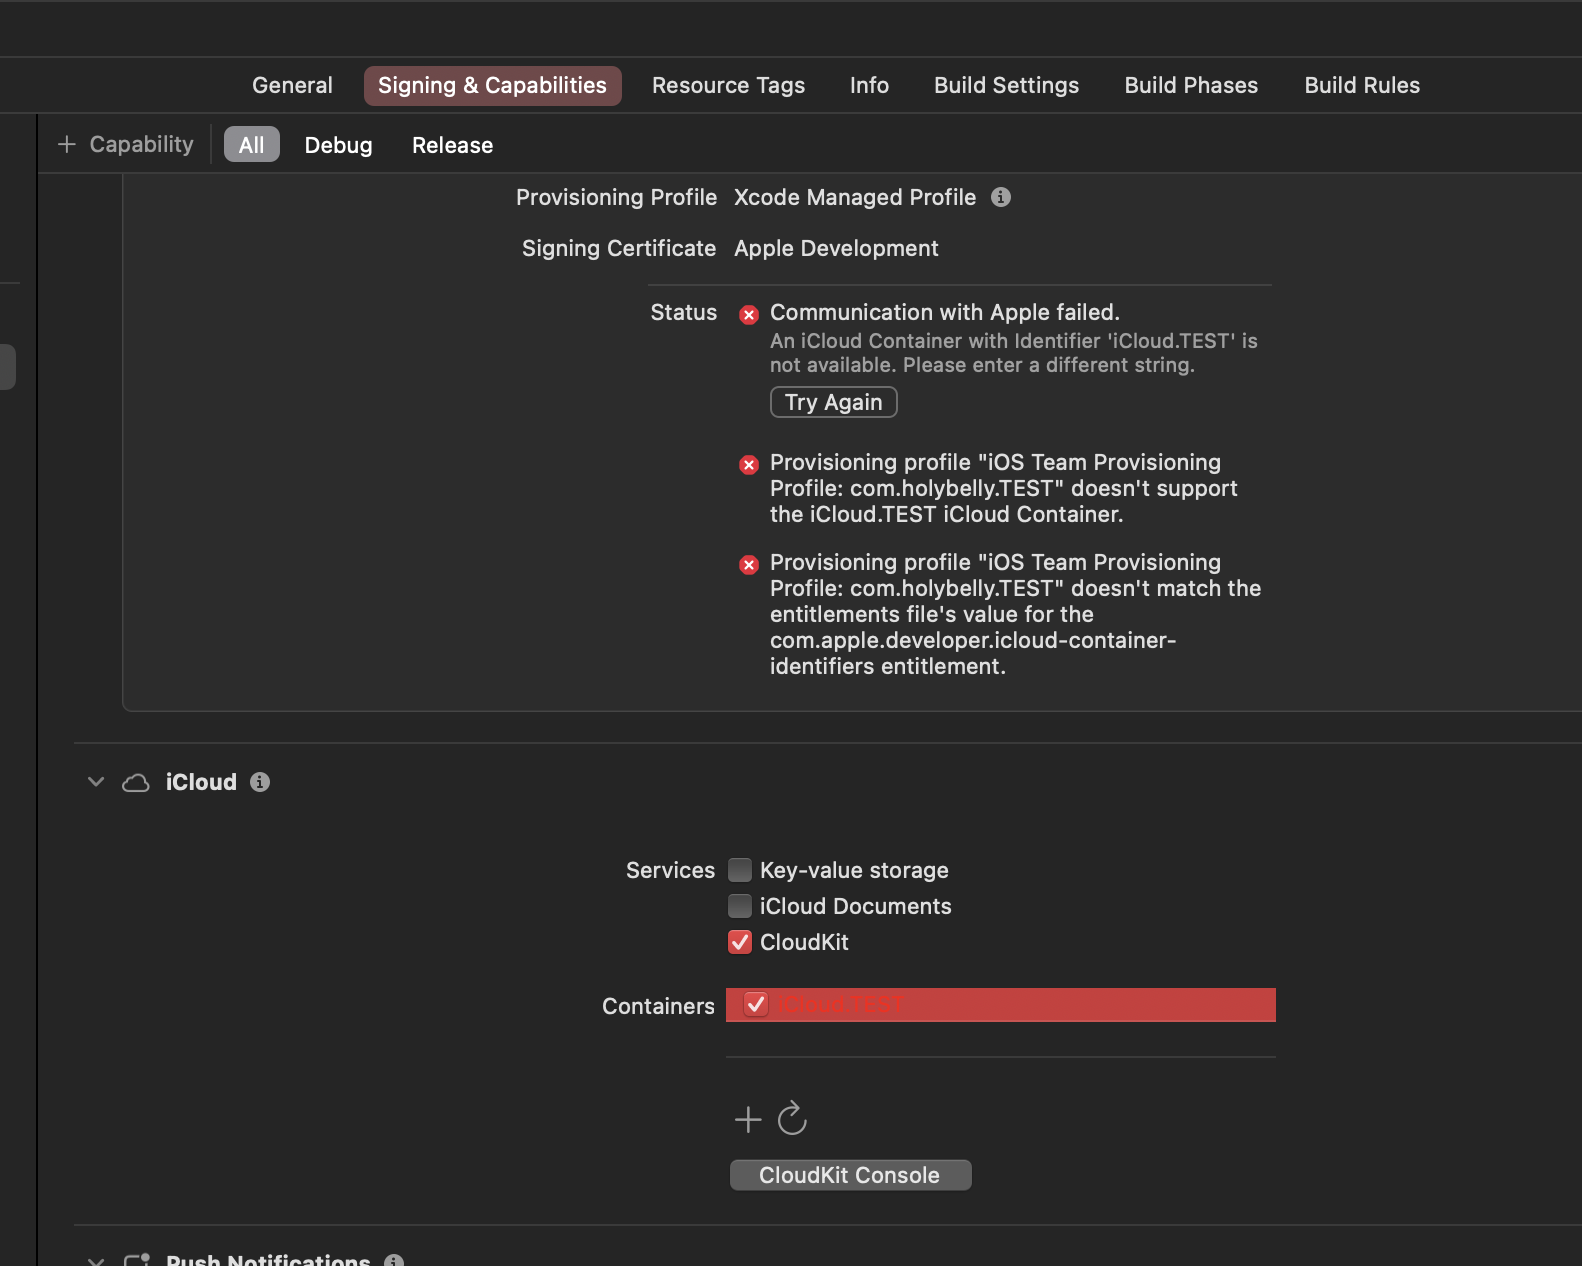This screenshot has width=1582, height=1266.
Task: Click the Push Notifications capability icon
Action: [136, 1260]
